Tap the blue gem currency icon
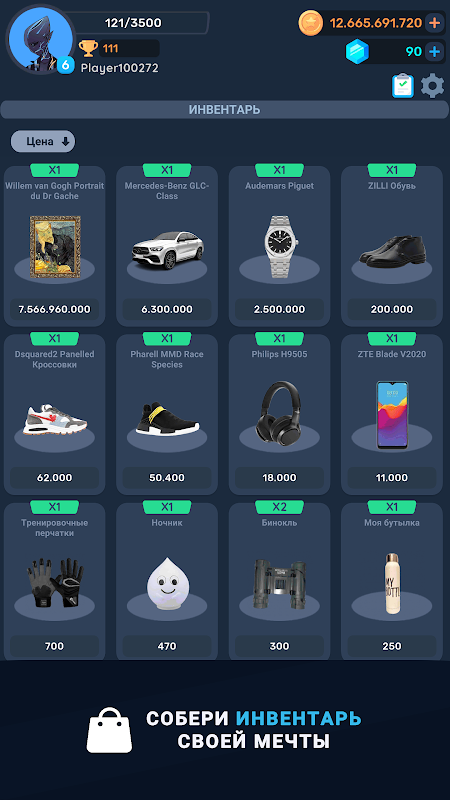Screen dimensions: 450x800 tap(357, 51)
